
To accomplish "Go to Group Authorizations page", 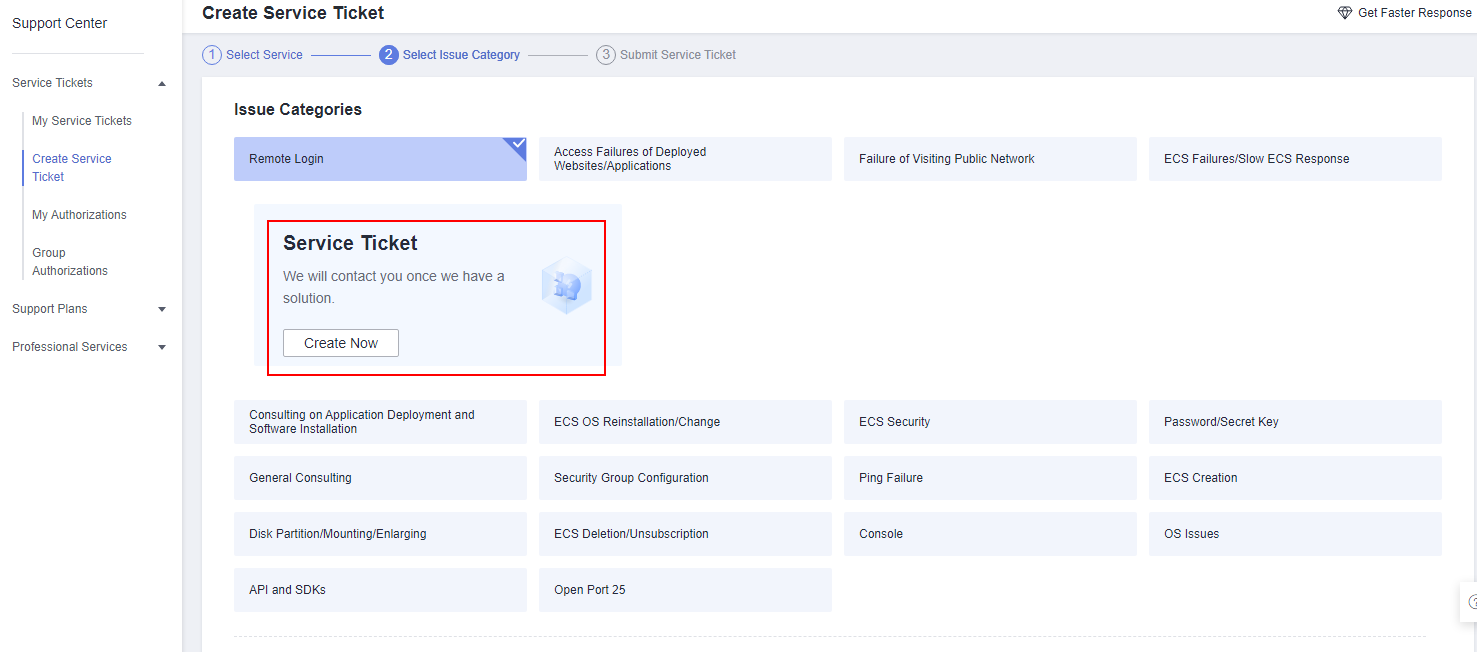I will click(x=69, y=262).
